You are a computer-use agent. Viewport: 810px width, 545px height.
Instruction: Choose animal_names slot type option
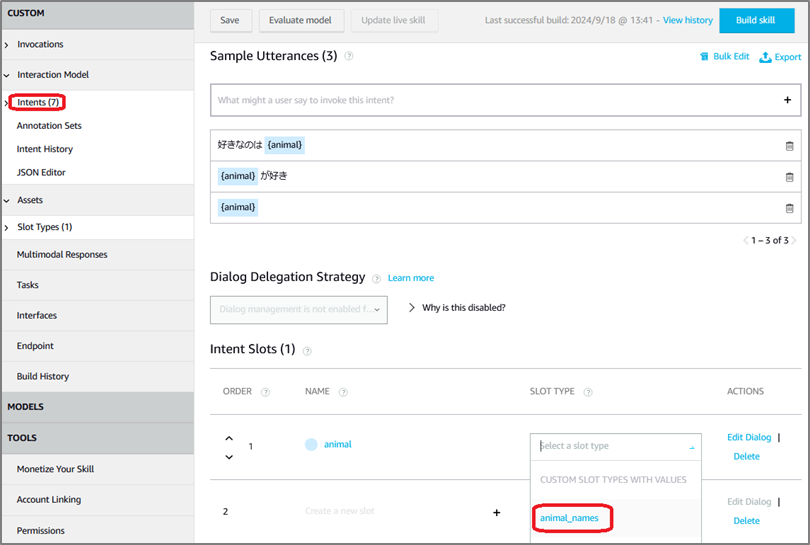click(x=569, y=518)
